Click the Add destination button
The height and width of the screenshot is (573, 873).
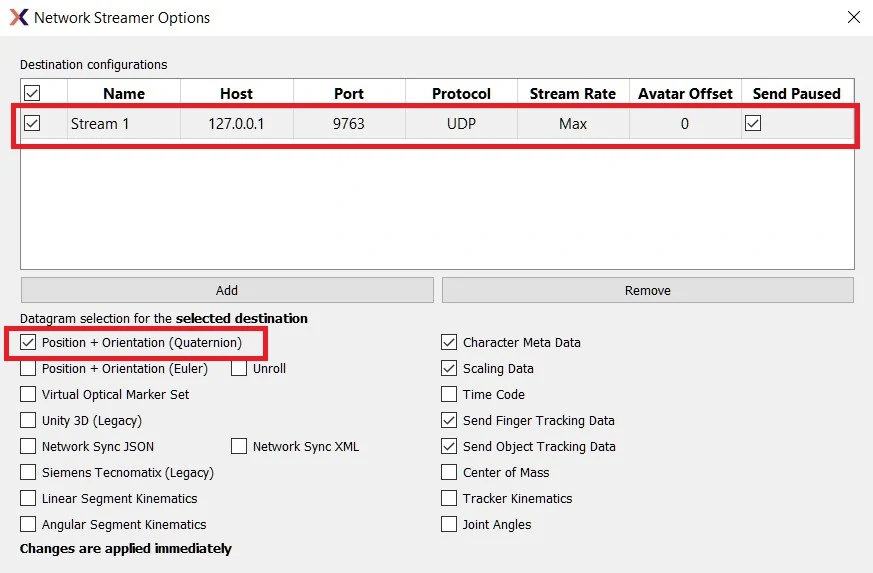click(227, 290)
